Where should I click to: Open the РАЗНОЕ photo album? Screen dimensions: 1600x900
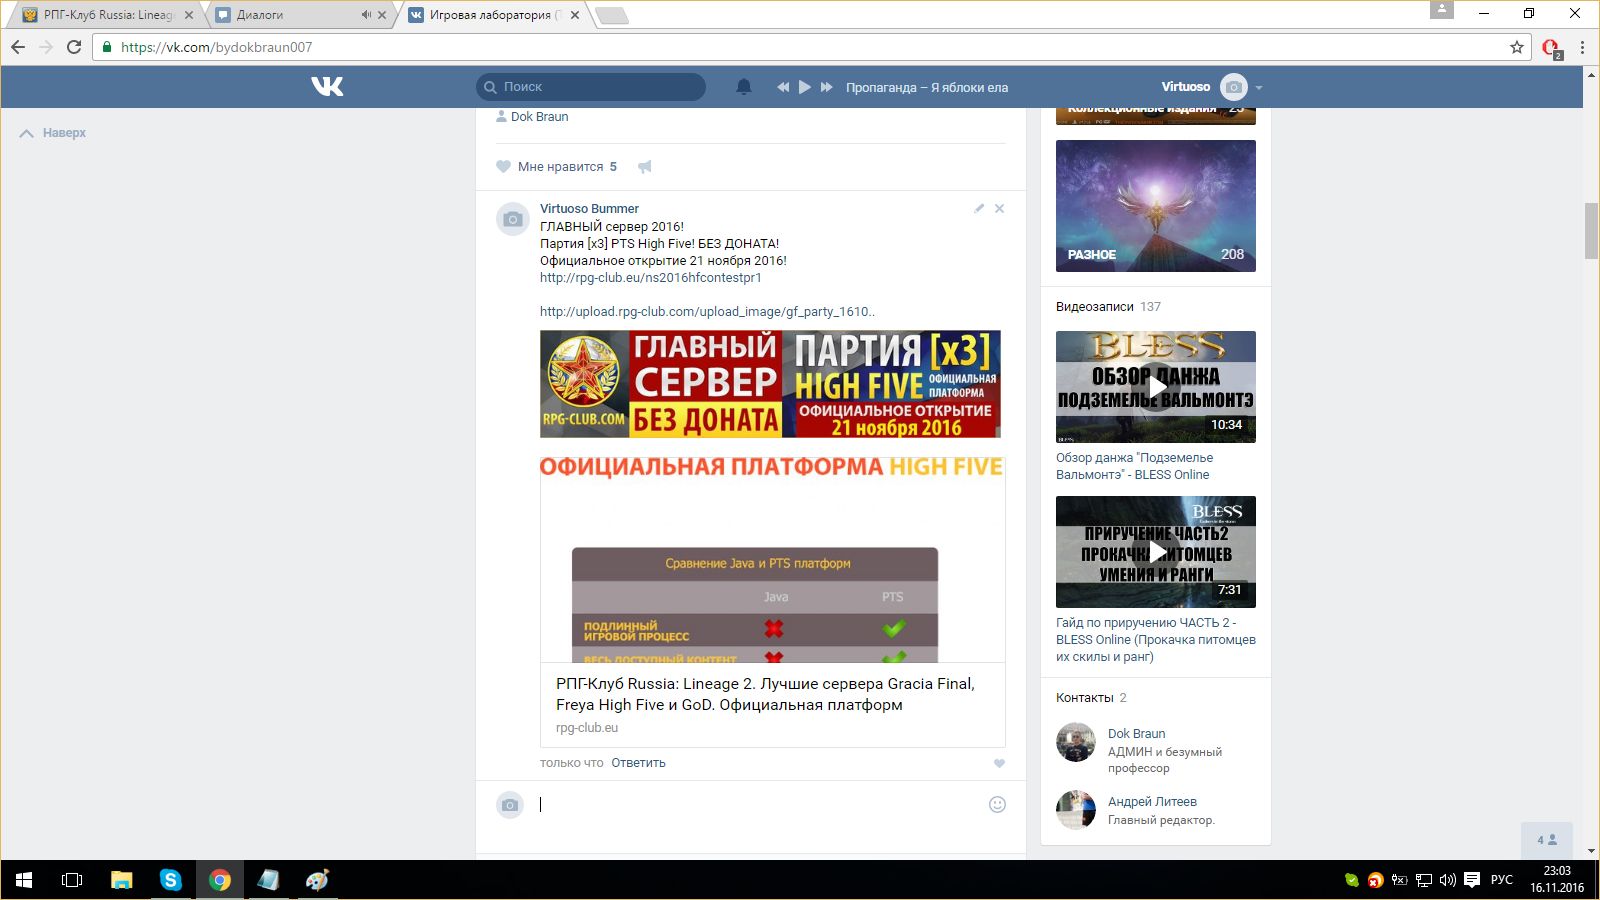(1156, 206)
